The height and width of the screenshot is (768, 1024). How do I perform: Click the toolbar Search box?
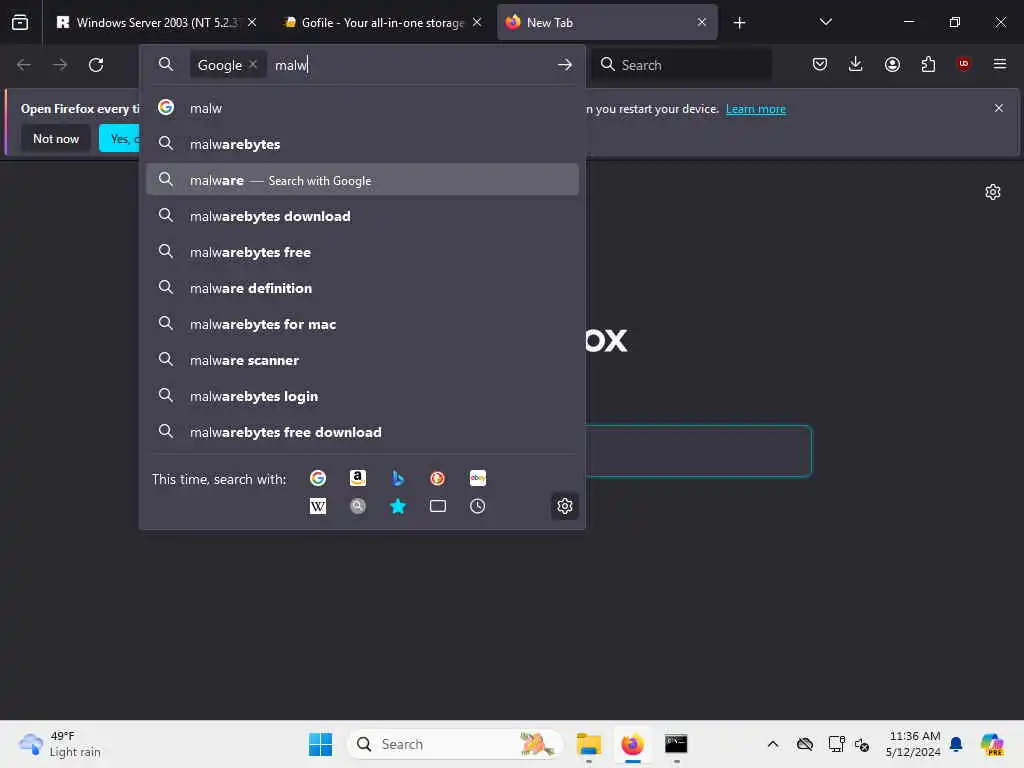click(x=682, y=65)
